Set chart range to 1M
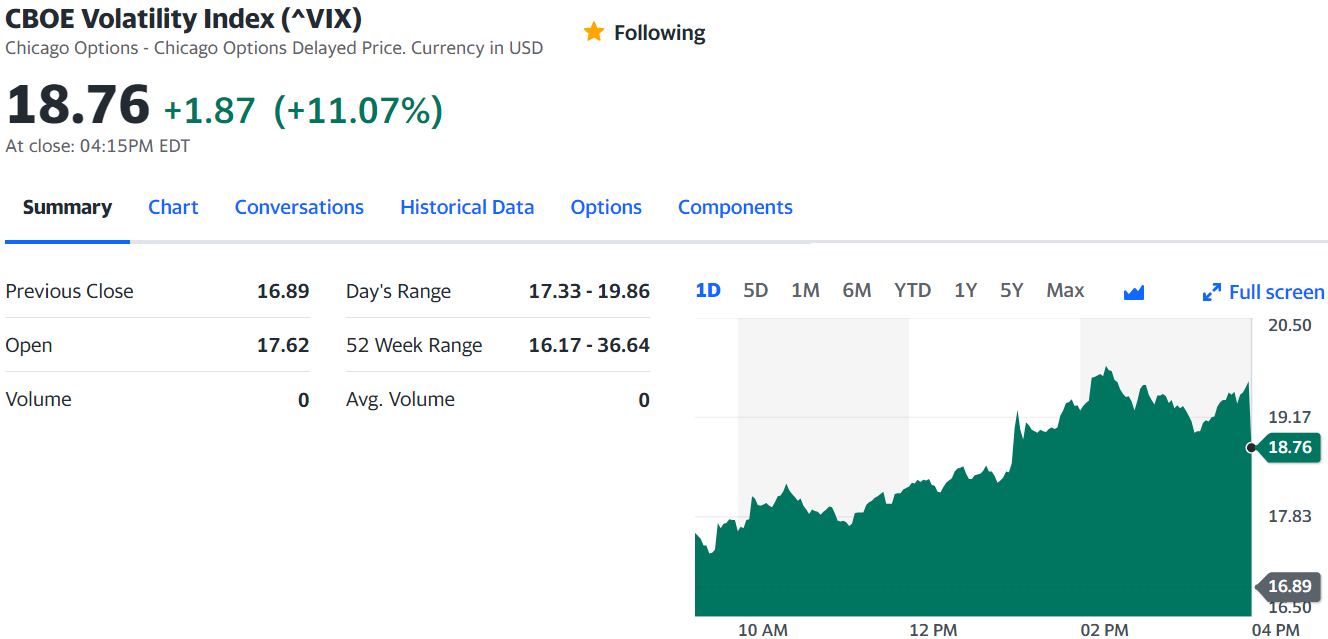The image size is (1328, 639). (805, 290)
